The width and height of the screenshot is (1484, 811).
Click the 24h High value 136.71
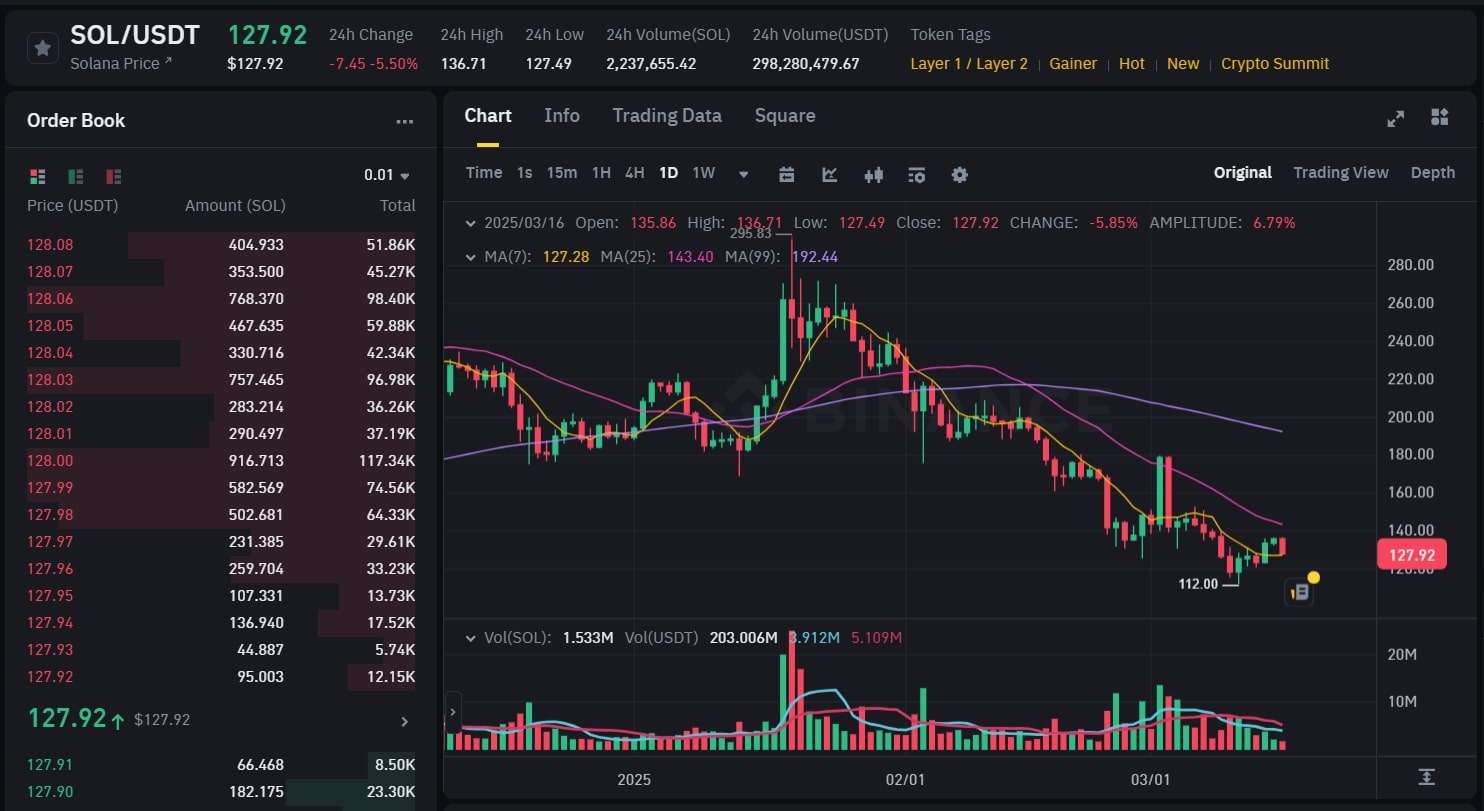pos(463,64)
